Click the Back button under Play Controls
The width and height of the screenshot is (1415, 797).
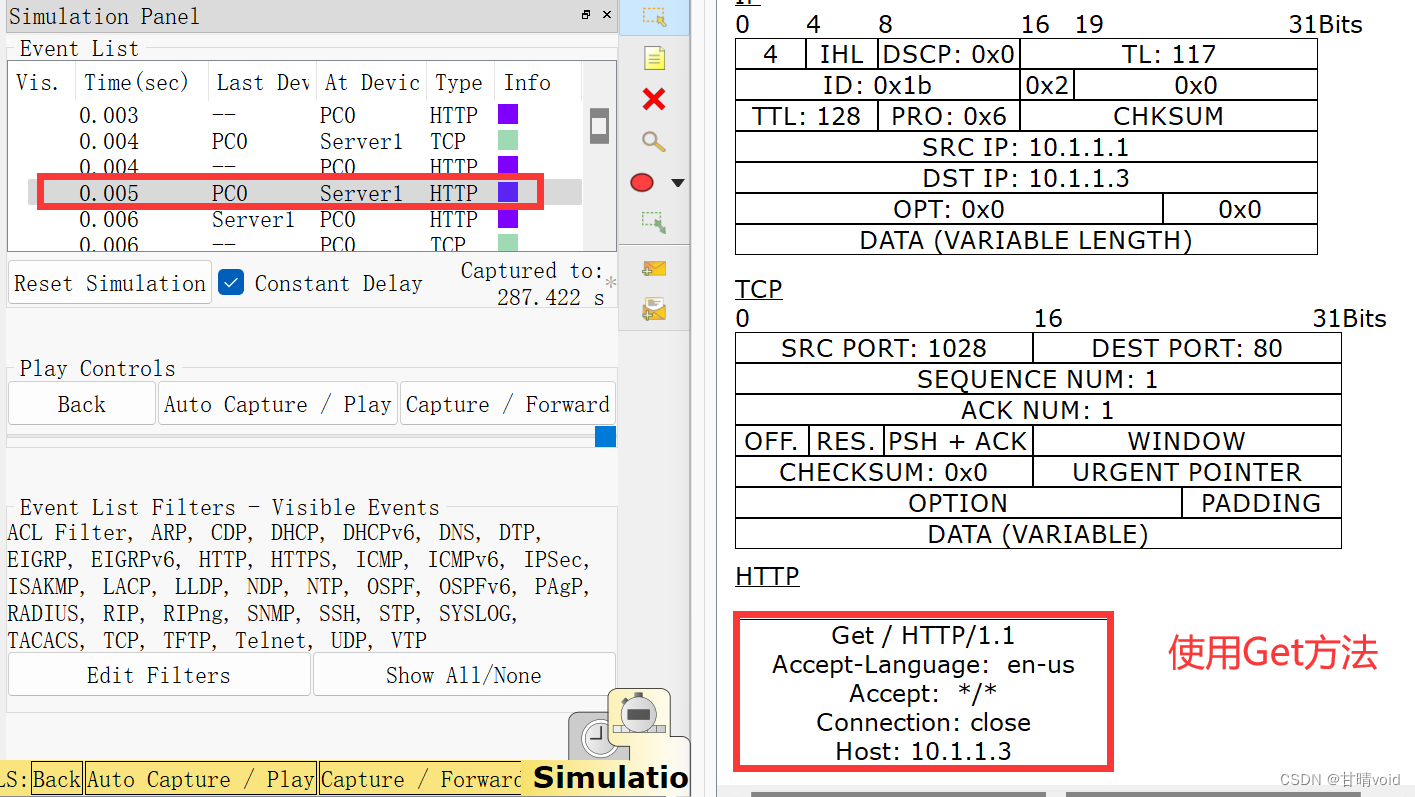(x=82, y=404)
